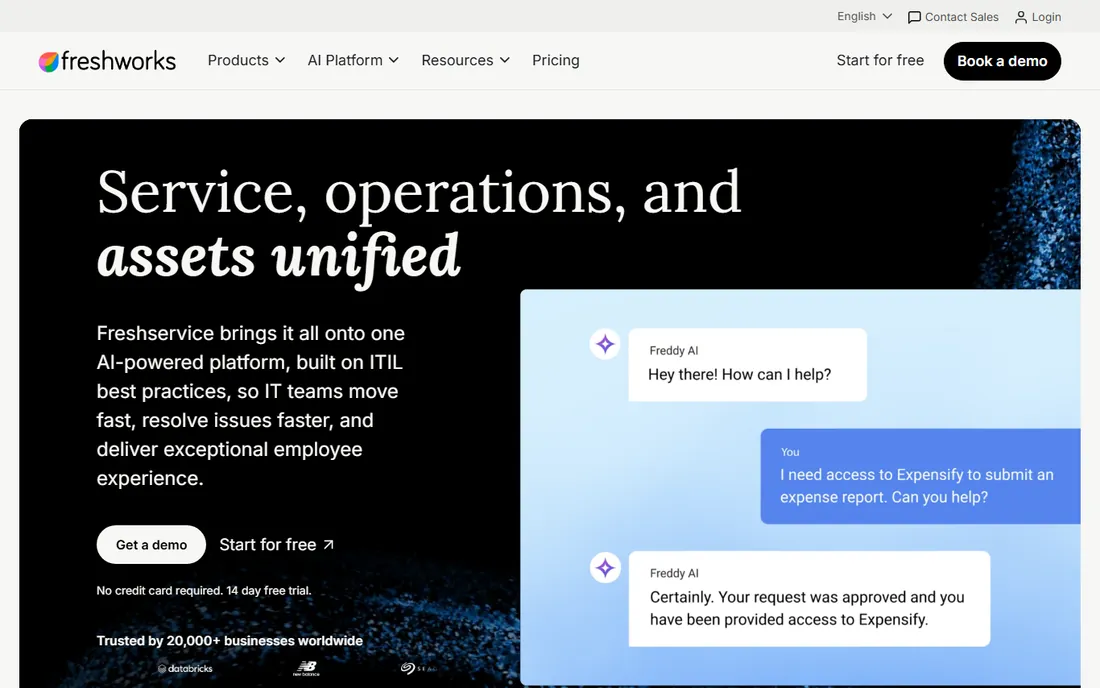Click the Contact Sales chat bubble icon
The image size is (1100, 688).
[x=914, y=18]
